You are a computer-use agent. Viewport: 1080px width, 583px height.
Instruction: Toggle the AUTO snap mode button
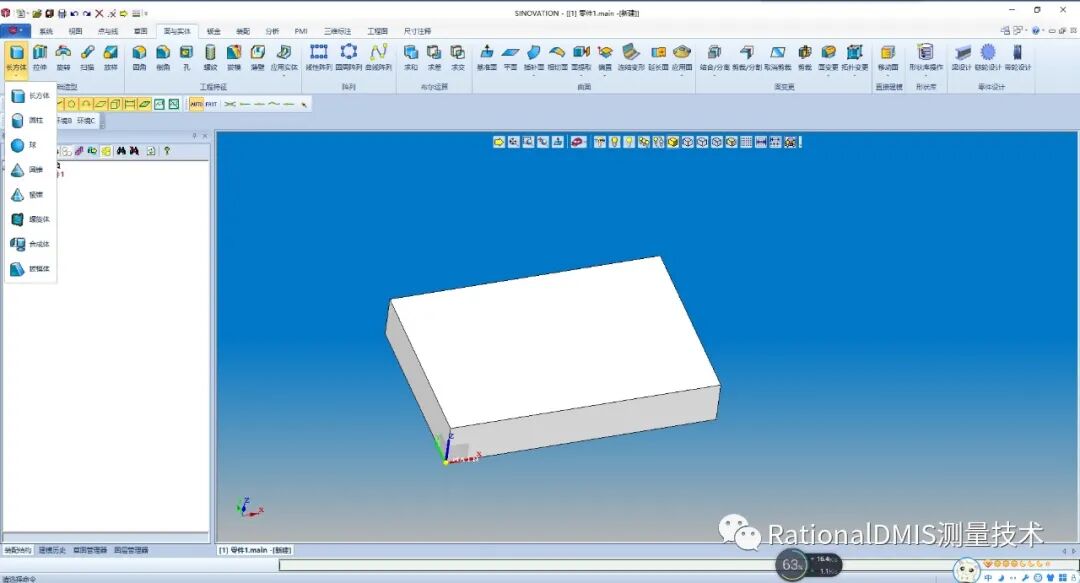[196, 104]
